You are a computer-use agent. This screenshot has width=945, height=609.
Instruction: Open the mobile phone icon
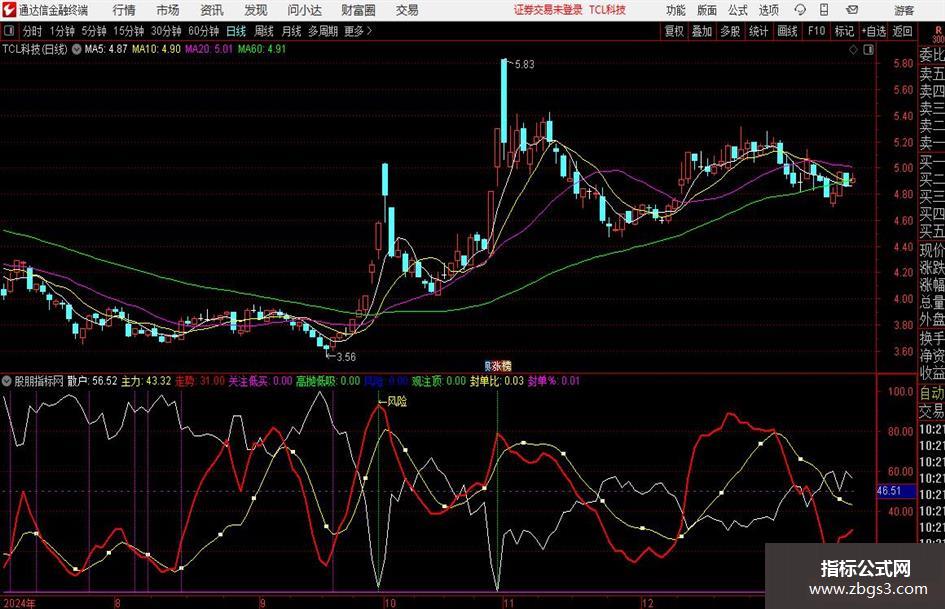[x=824, y=10]
